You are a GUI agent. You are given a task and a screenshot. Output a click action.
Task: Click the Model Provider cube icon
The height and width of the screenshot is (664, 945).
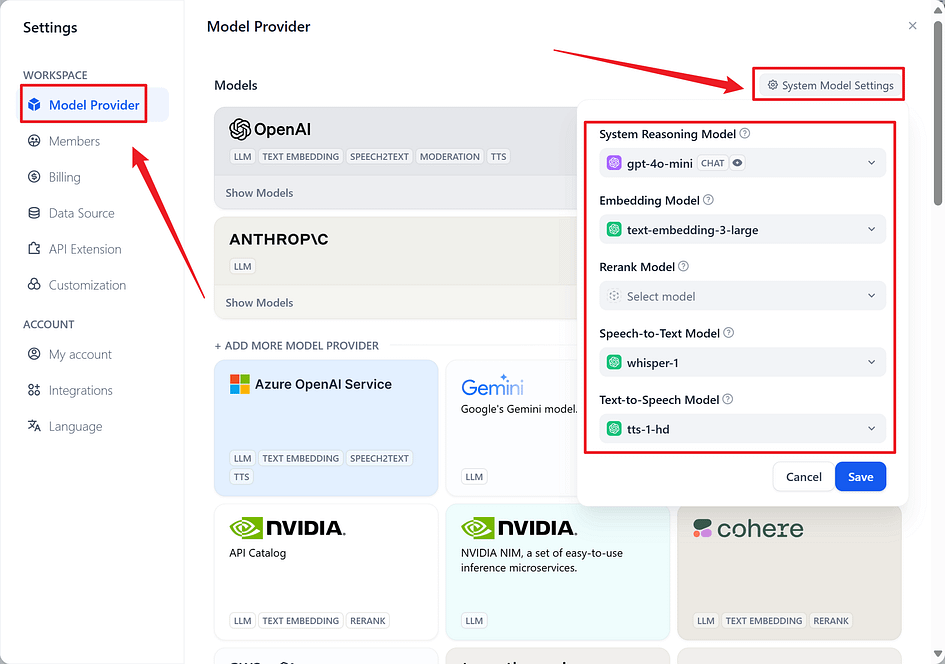point(34,105)
